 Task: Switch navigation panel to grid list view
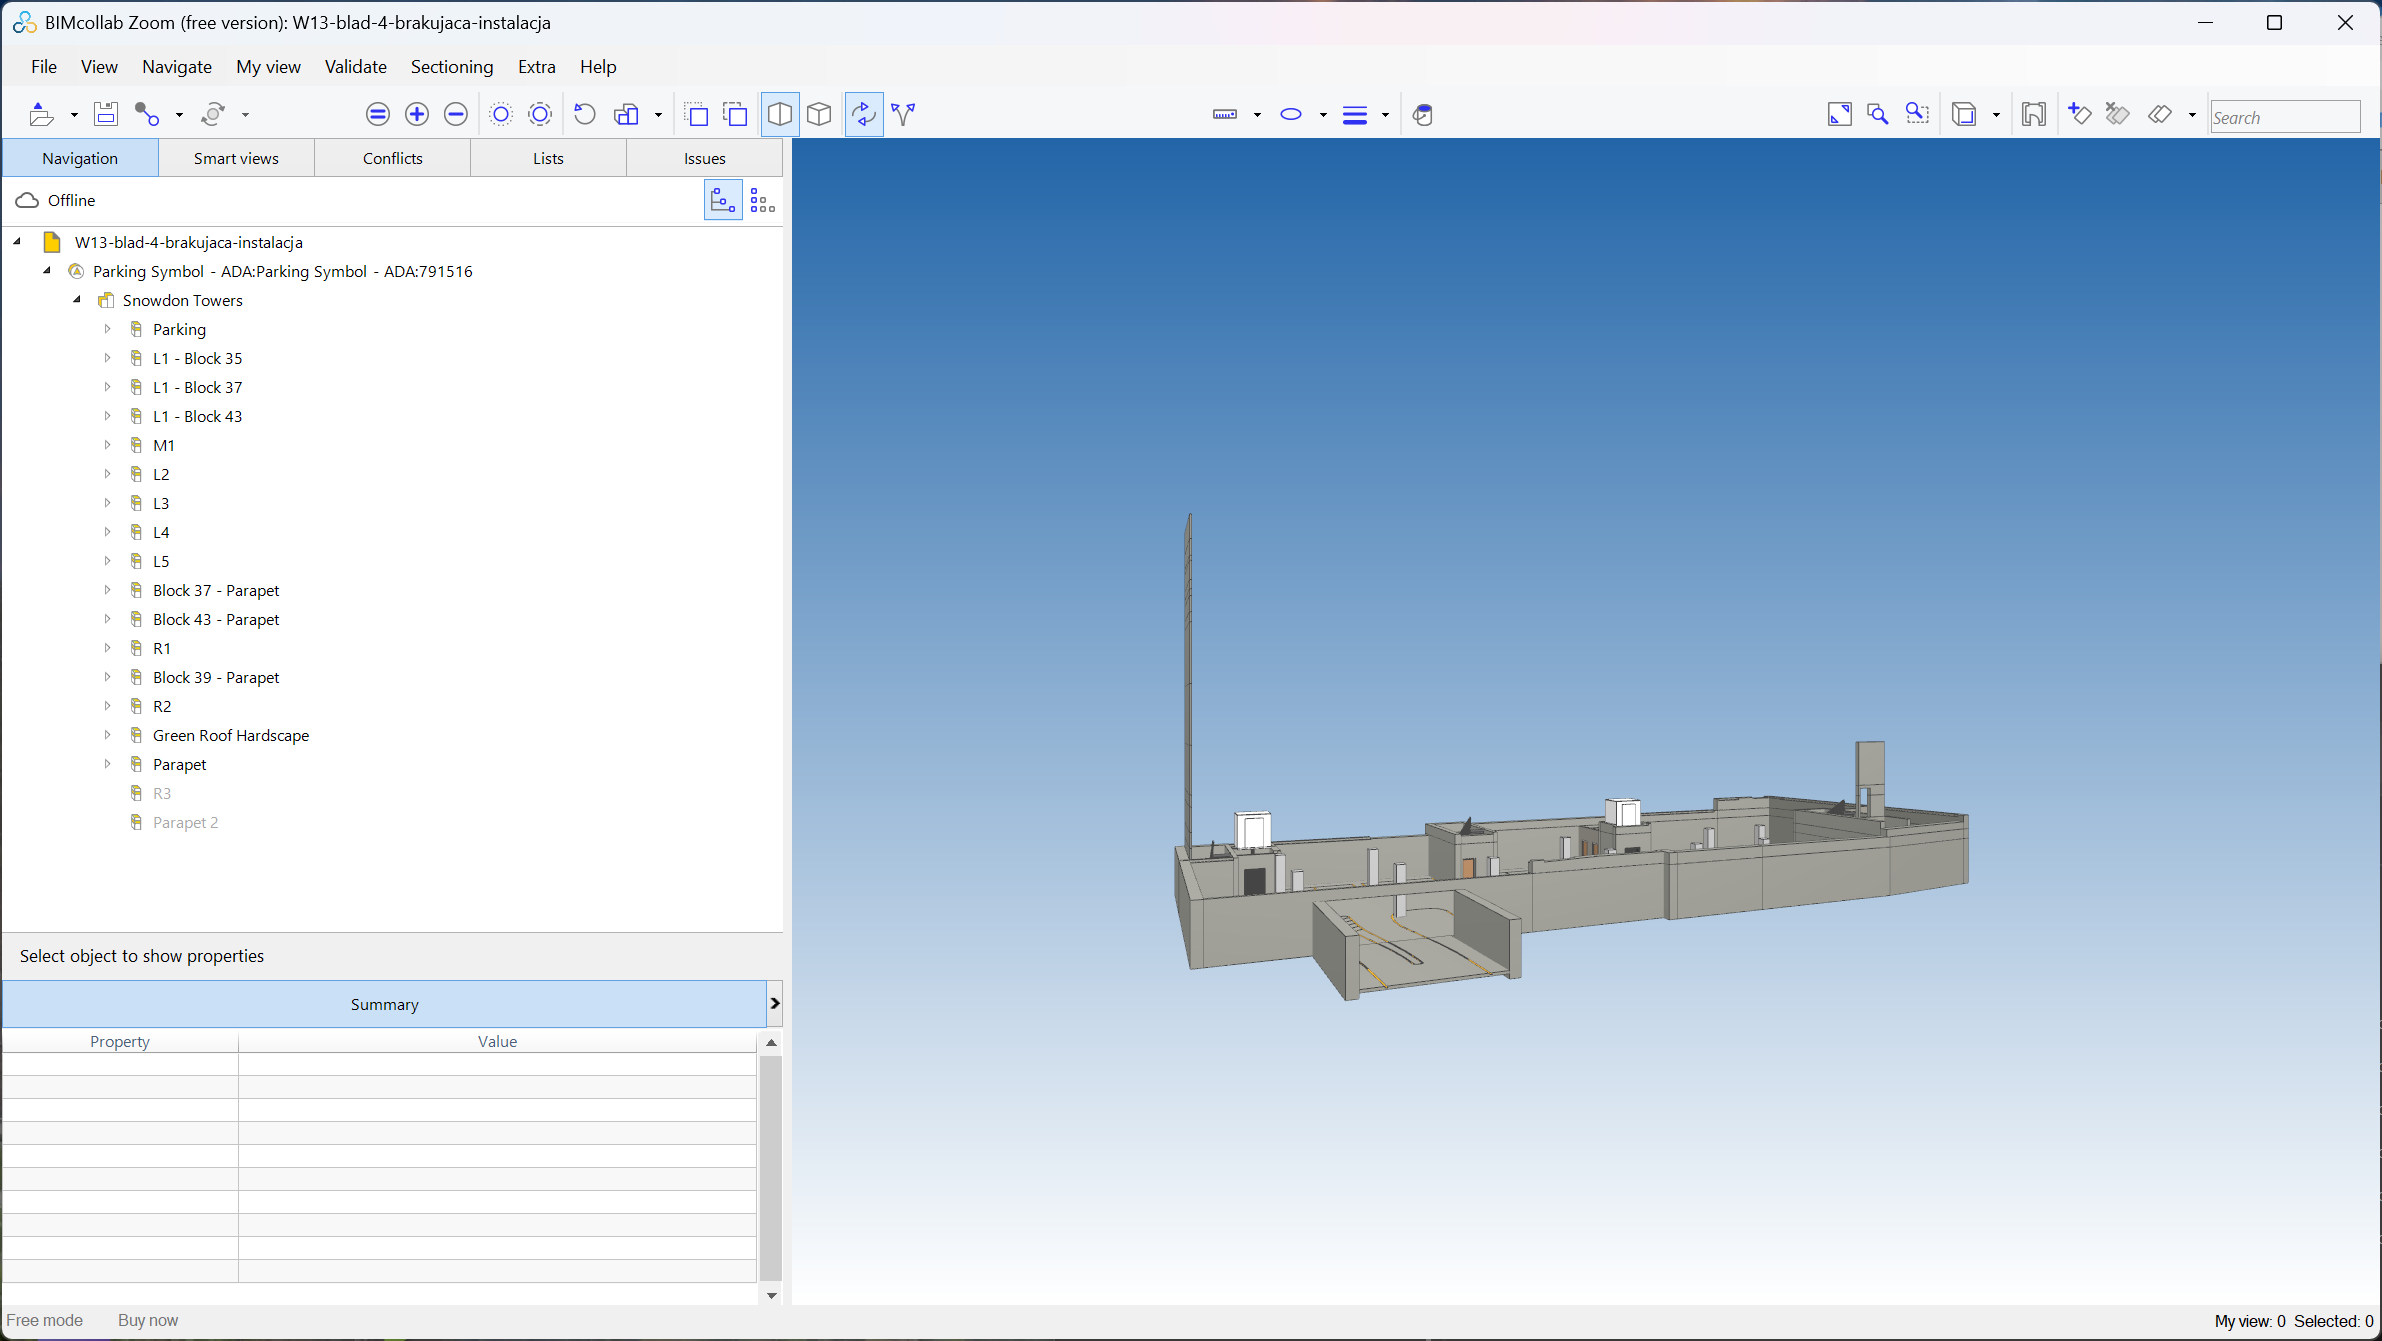click(763, 201)
